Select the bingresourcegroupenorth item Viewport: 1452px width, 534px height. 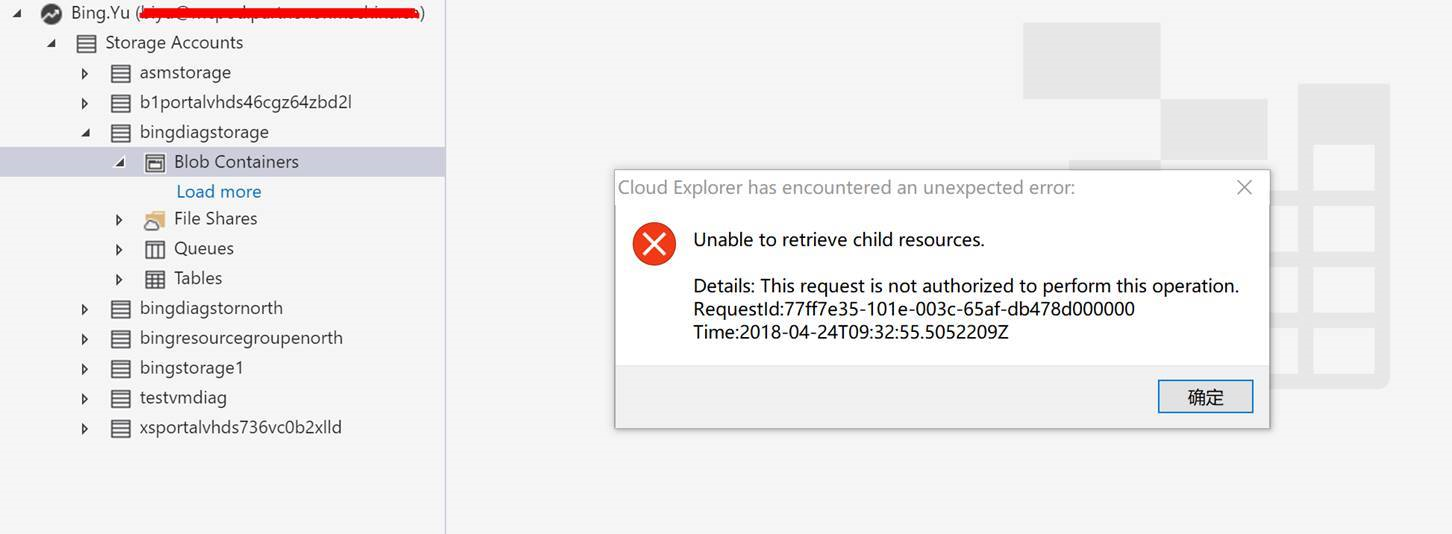click(x=241, y=338)
